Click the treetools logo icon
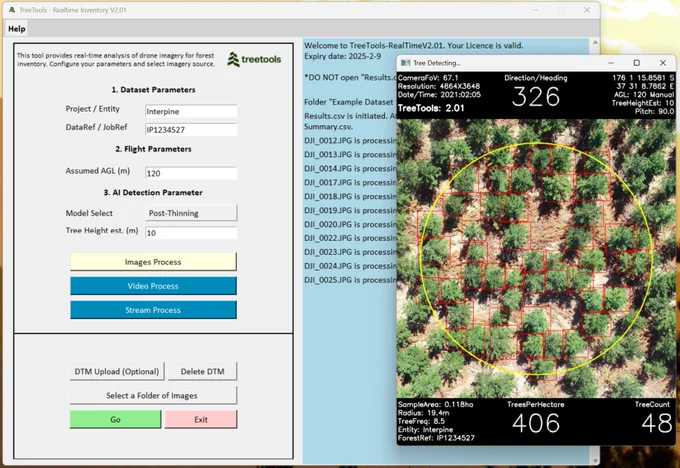 [233, 59]
